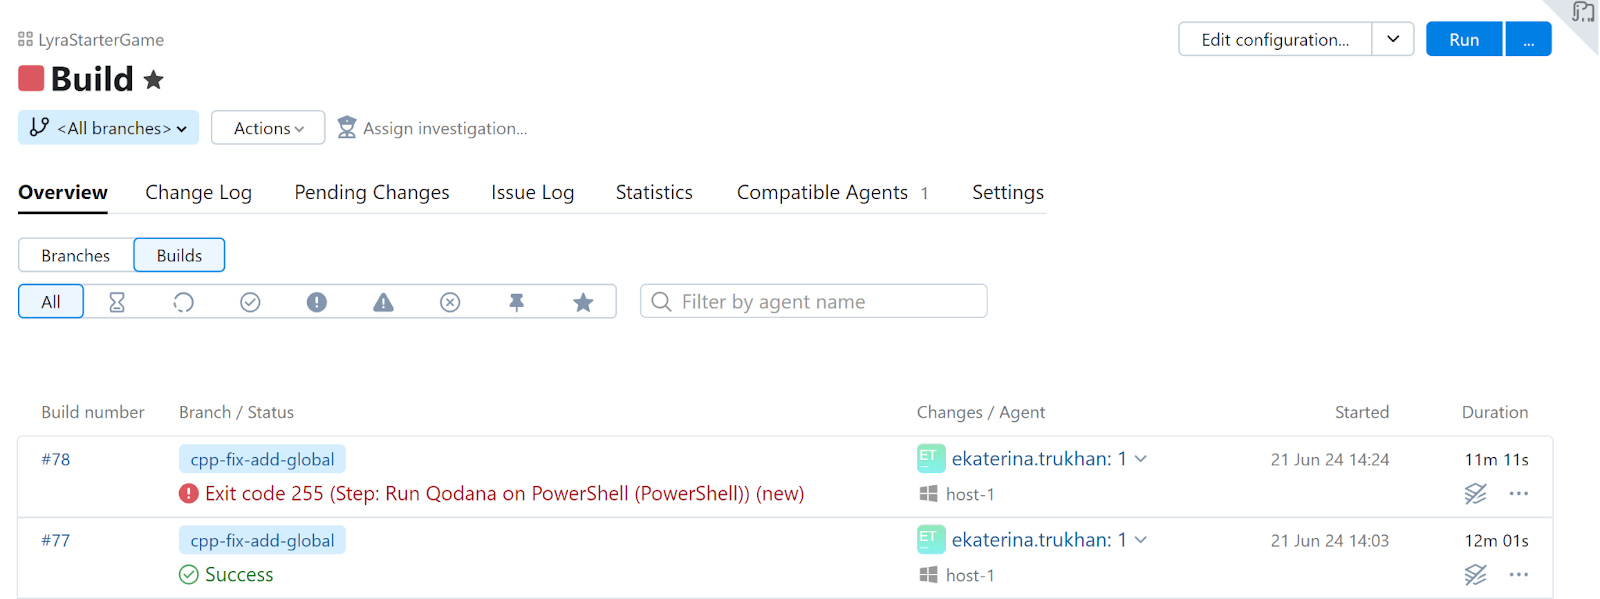Filter builds by canceled x-circle icon

(450, 302)
